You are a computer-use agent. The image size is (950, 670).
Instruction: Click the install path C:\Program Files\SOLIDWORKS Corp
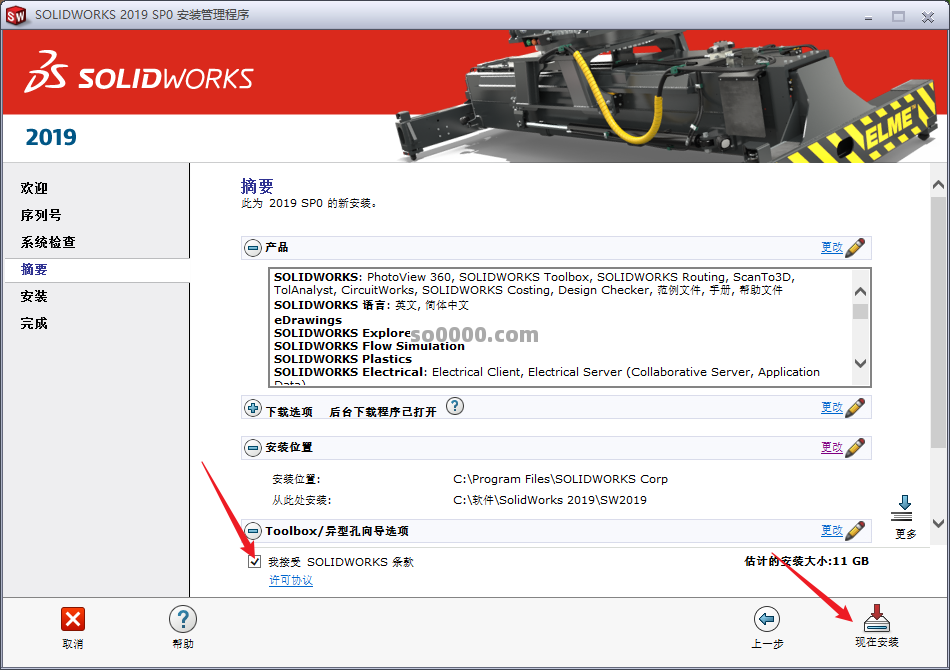[560, 479]
